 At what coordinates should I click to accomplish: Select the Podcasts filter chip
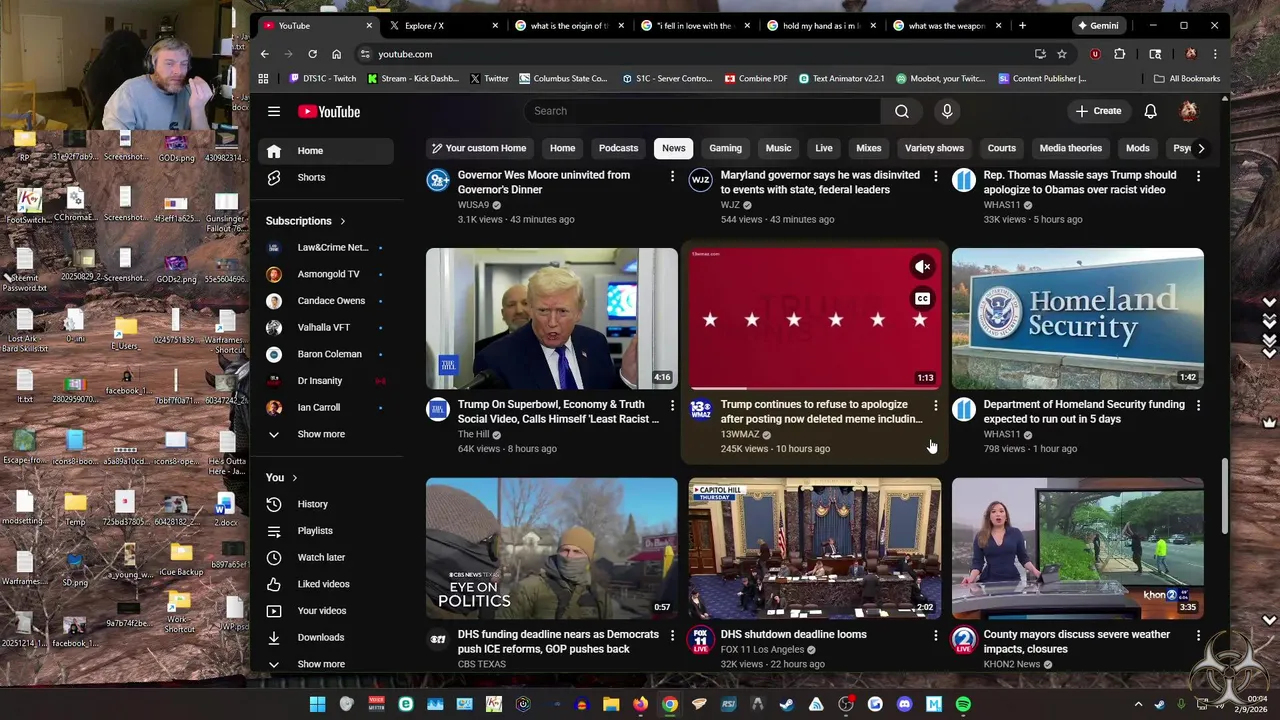click(618, 148)
